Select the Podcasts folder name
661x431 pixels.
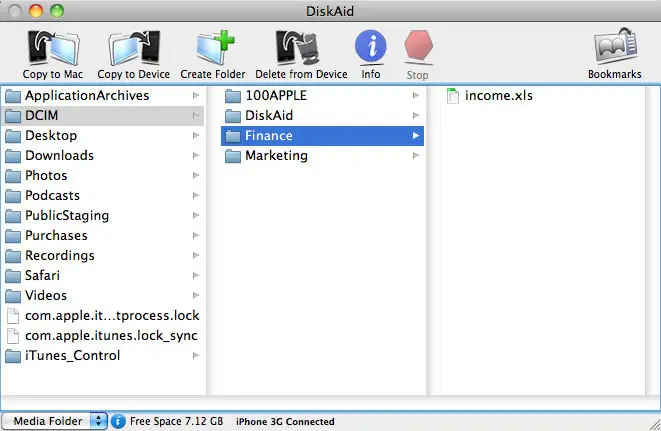point(52,196)
